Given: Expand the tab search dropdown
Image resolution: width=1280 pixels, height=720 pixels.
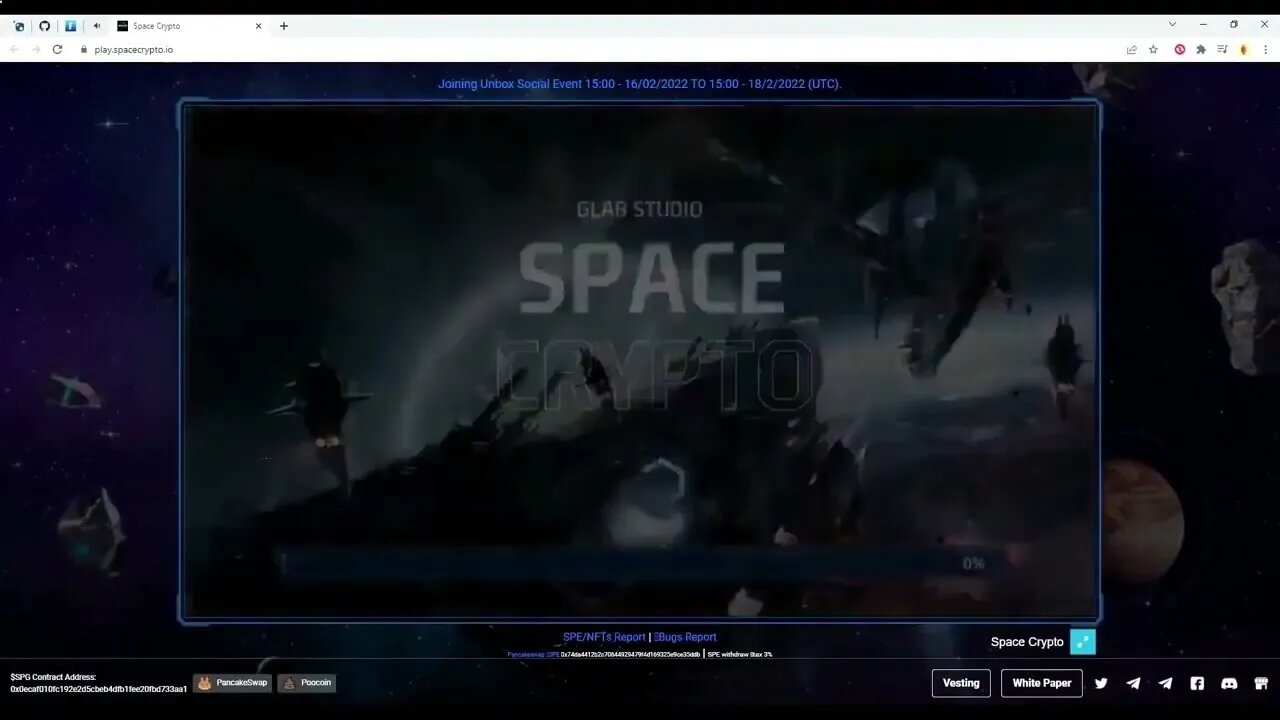Looking at the screenshot, I should (x=1172, y=24).
